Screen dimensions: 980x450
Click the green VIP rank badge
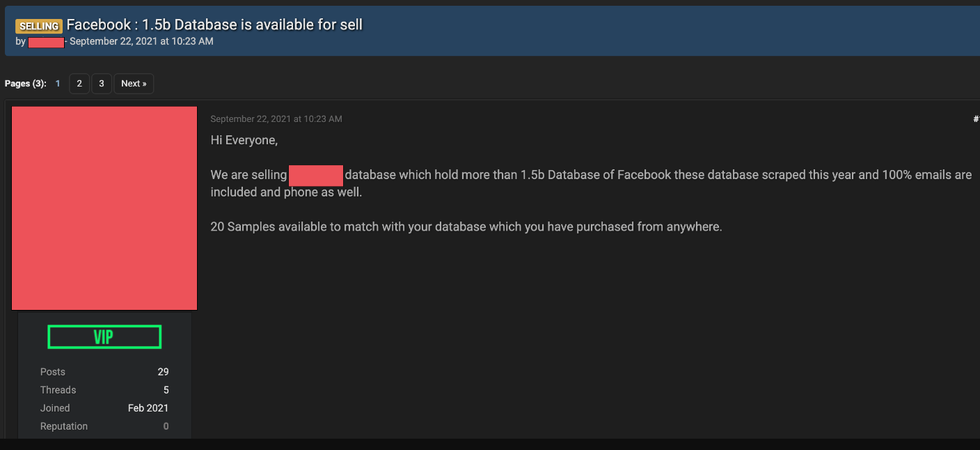[104, 337]
